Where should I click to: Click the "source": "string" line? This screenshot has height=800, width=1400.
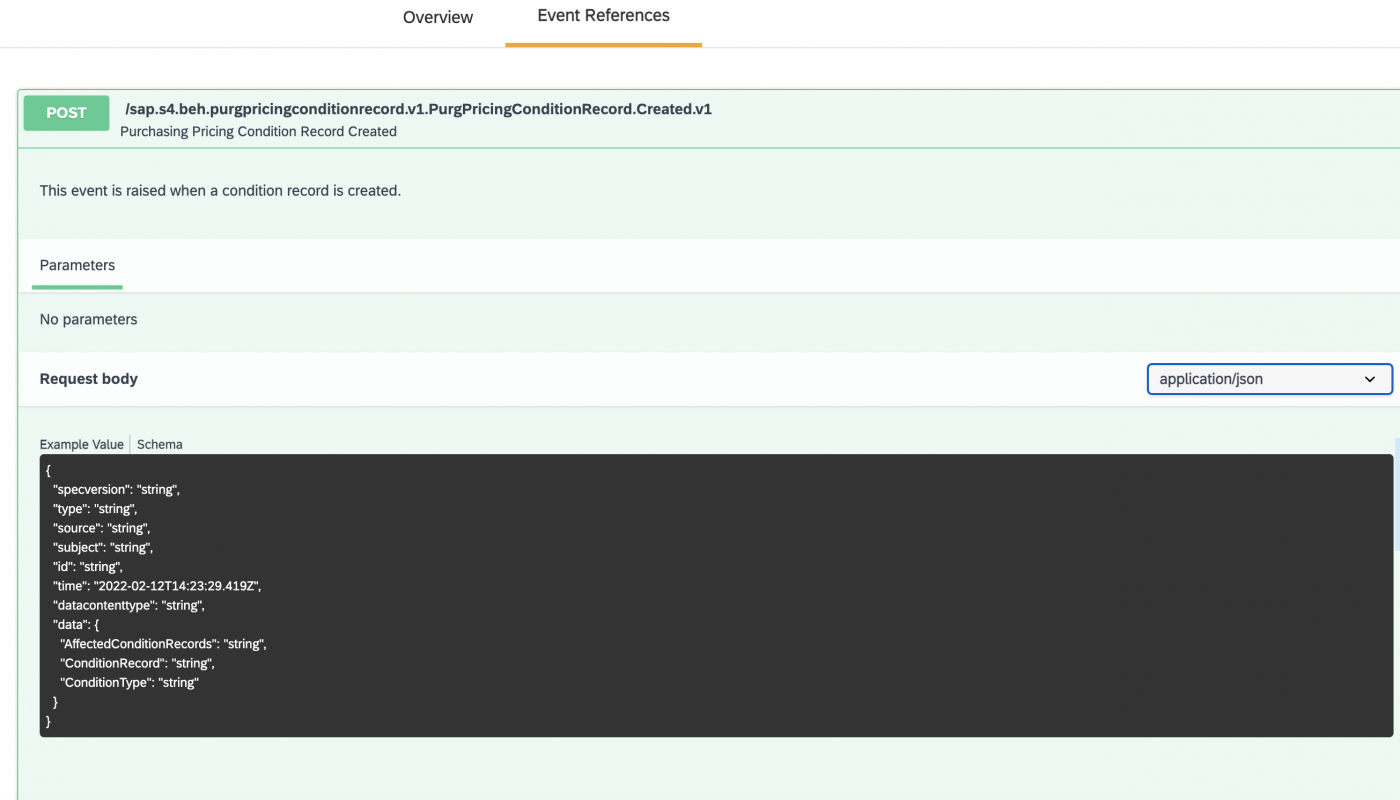(102, 528)
